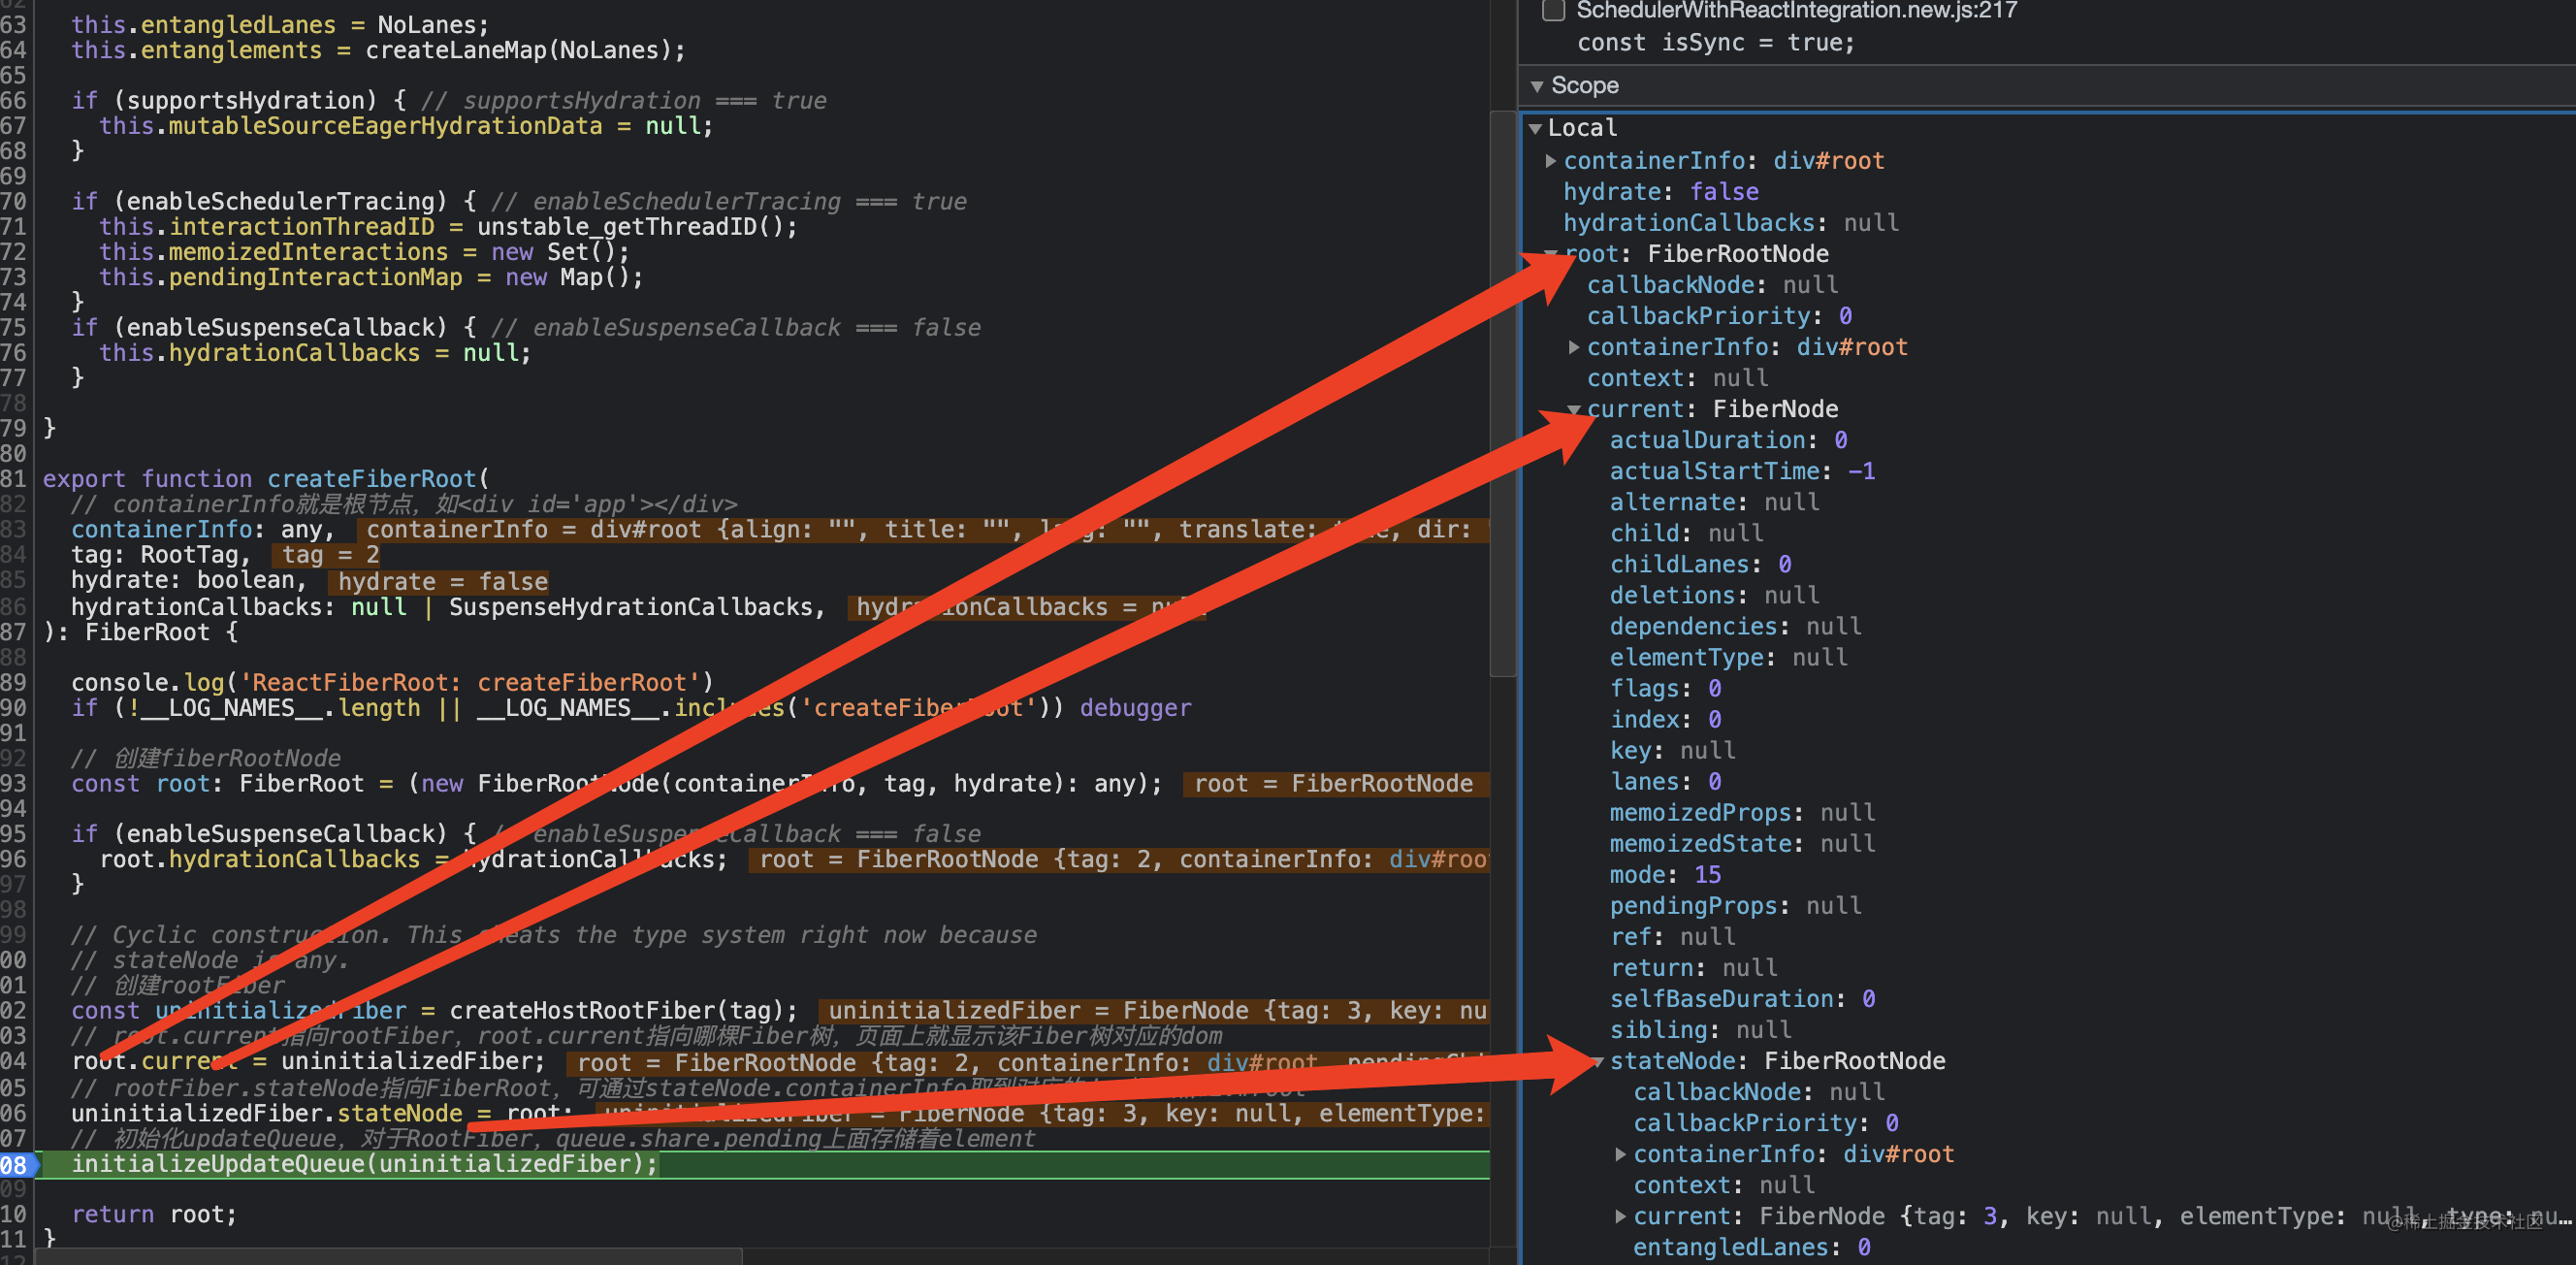2576x1265 pixels.
Task: Click the const isSync = true breakpoint snippet
Action: coord(1715,43)
